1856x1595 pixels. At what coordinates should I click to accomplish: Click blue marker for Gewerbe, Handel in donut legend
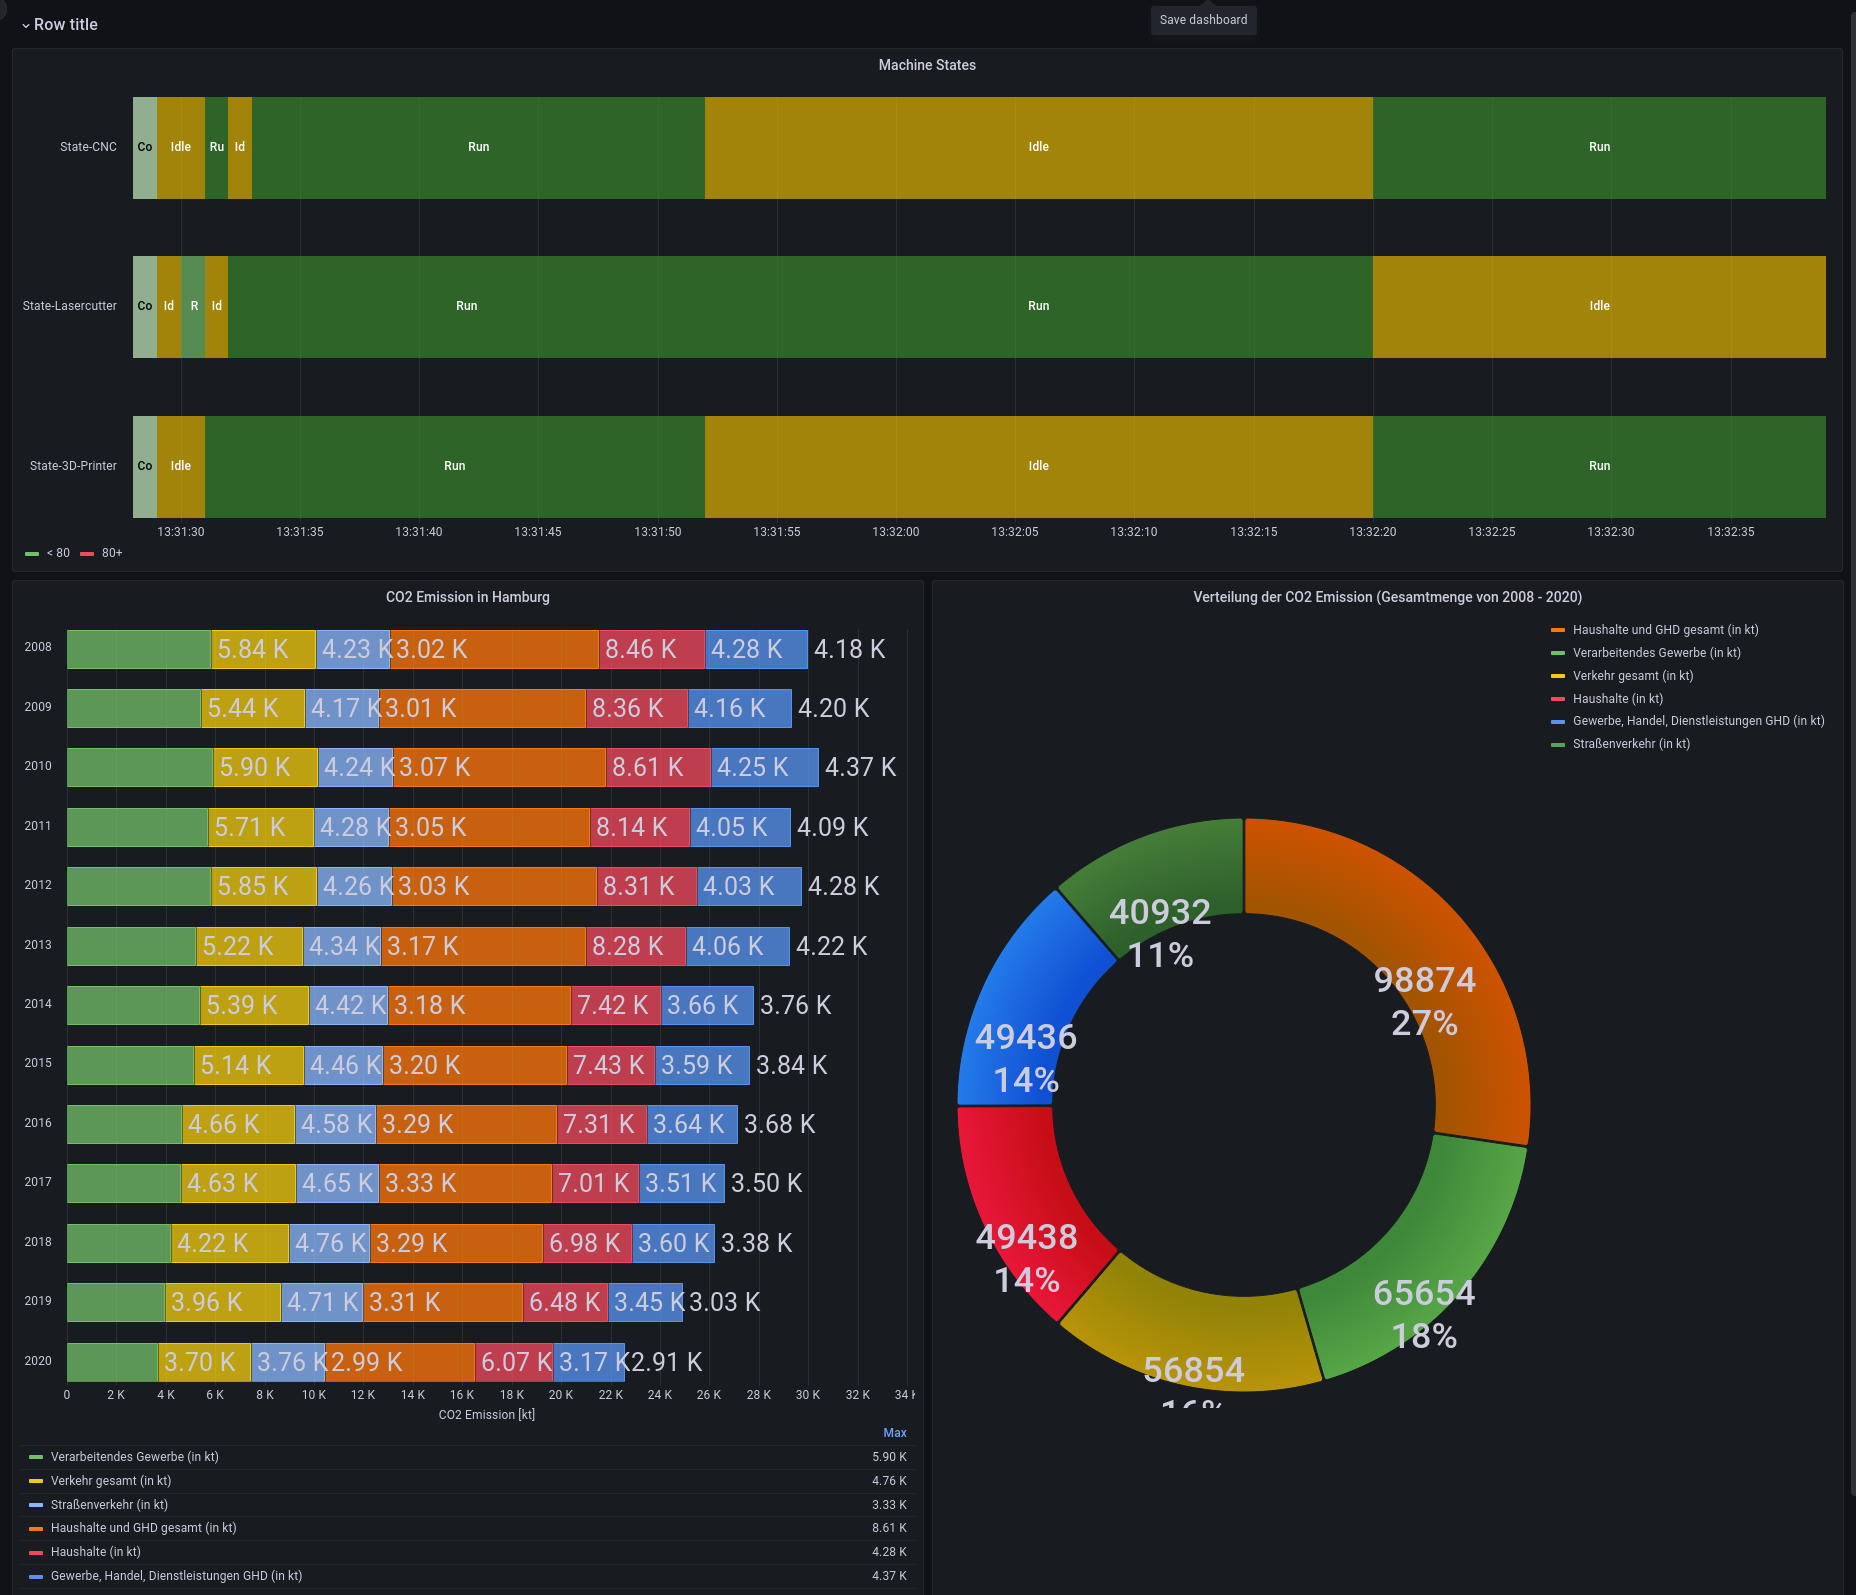tap(1557, 721)
